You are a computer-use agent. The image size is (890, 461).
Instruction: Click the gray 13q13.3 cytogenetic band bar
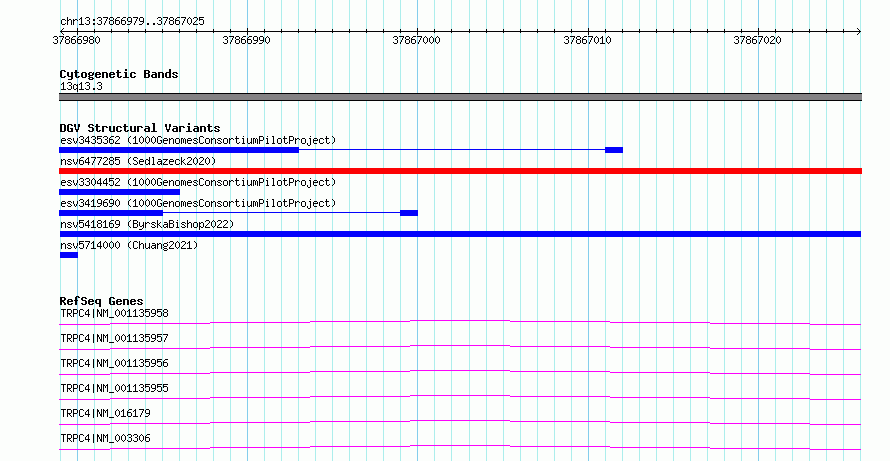460,97
